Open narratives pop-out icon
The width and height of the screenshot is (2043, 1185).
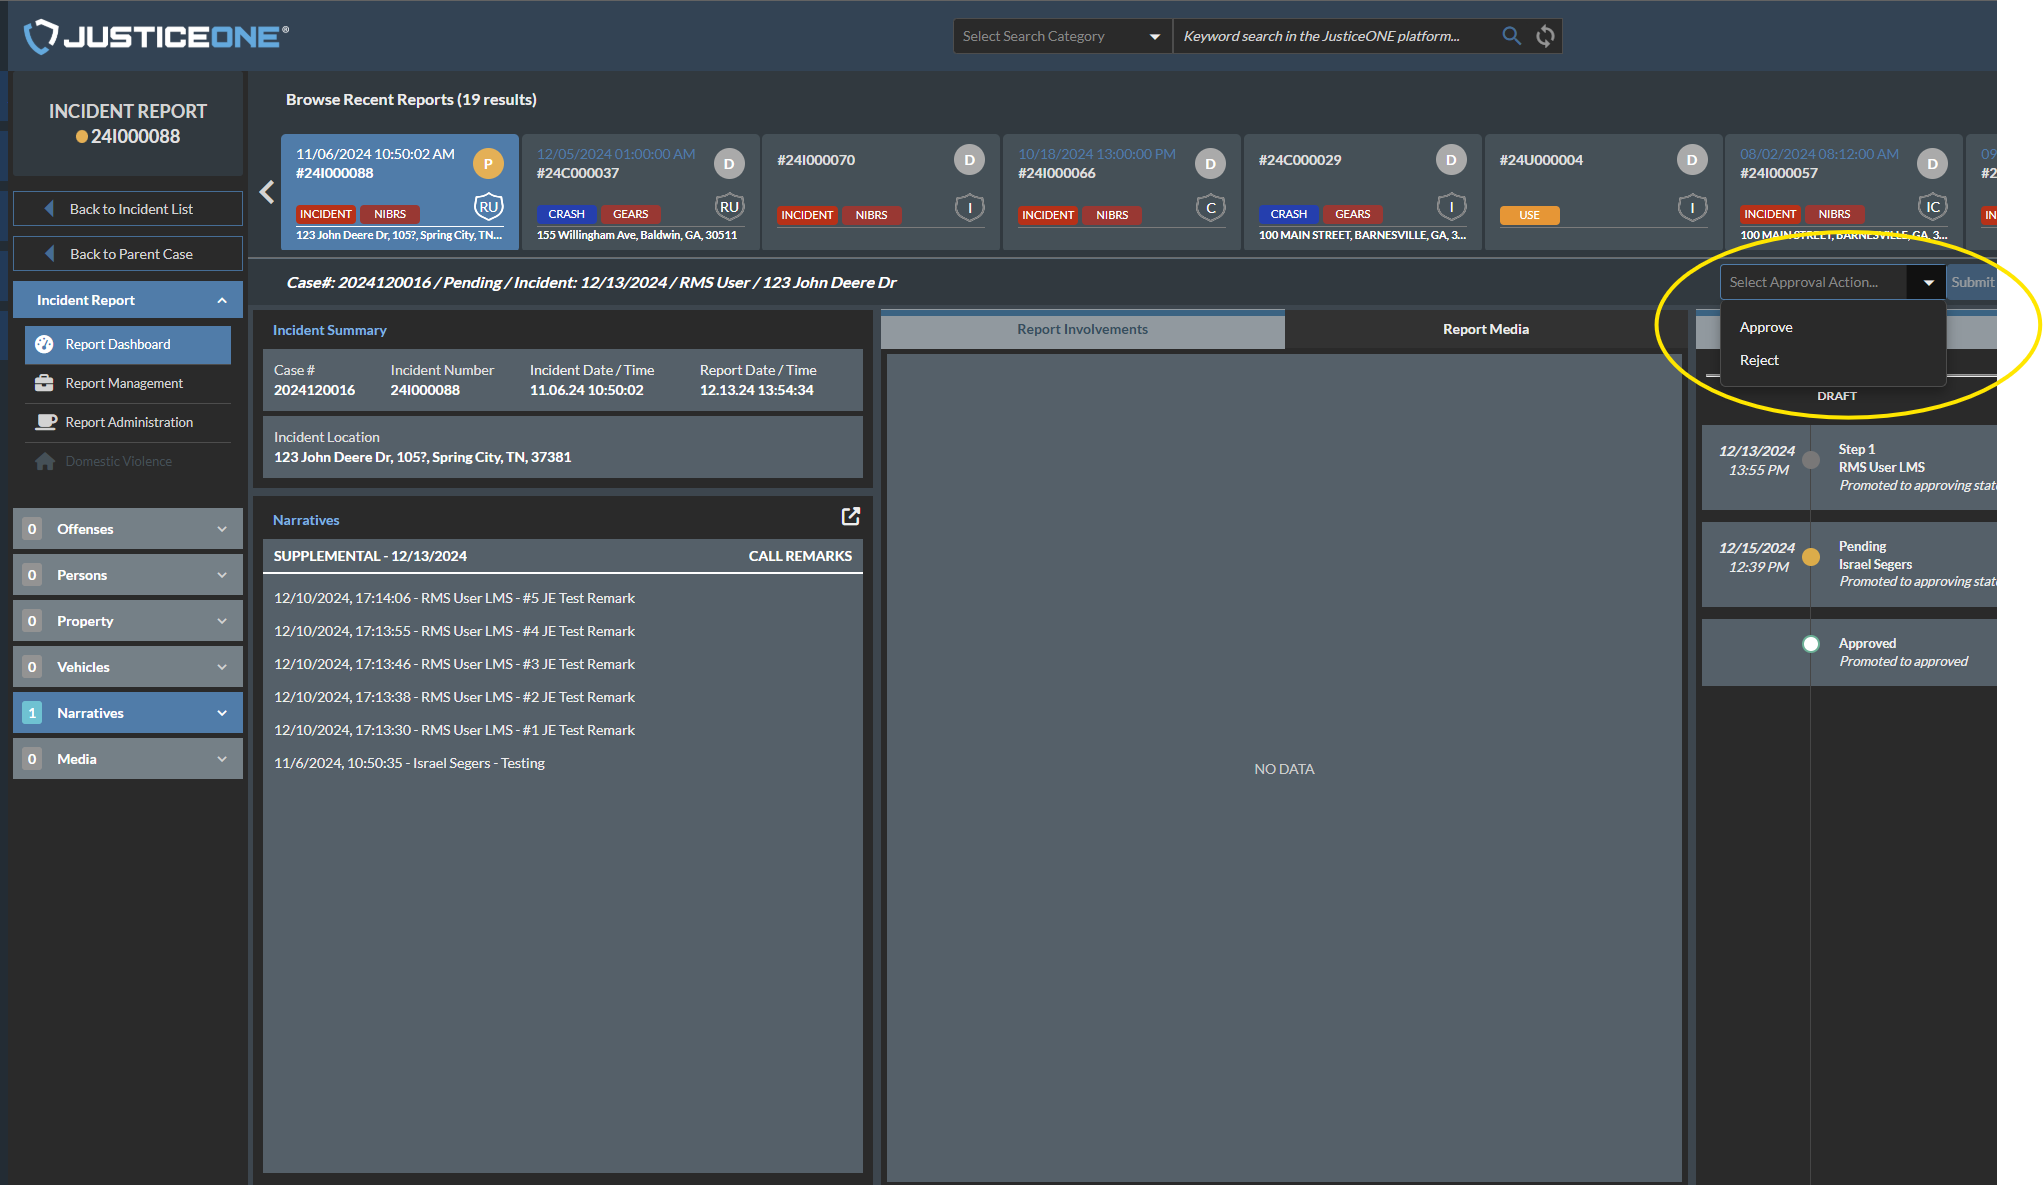850,516
